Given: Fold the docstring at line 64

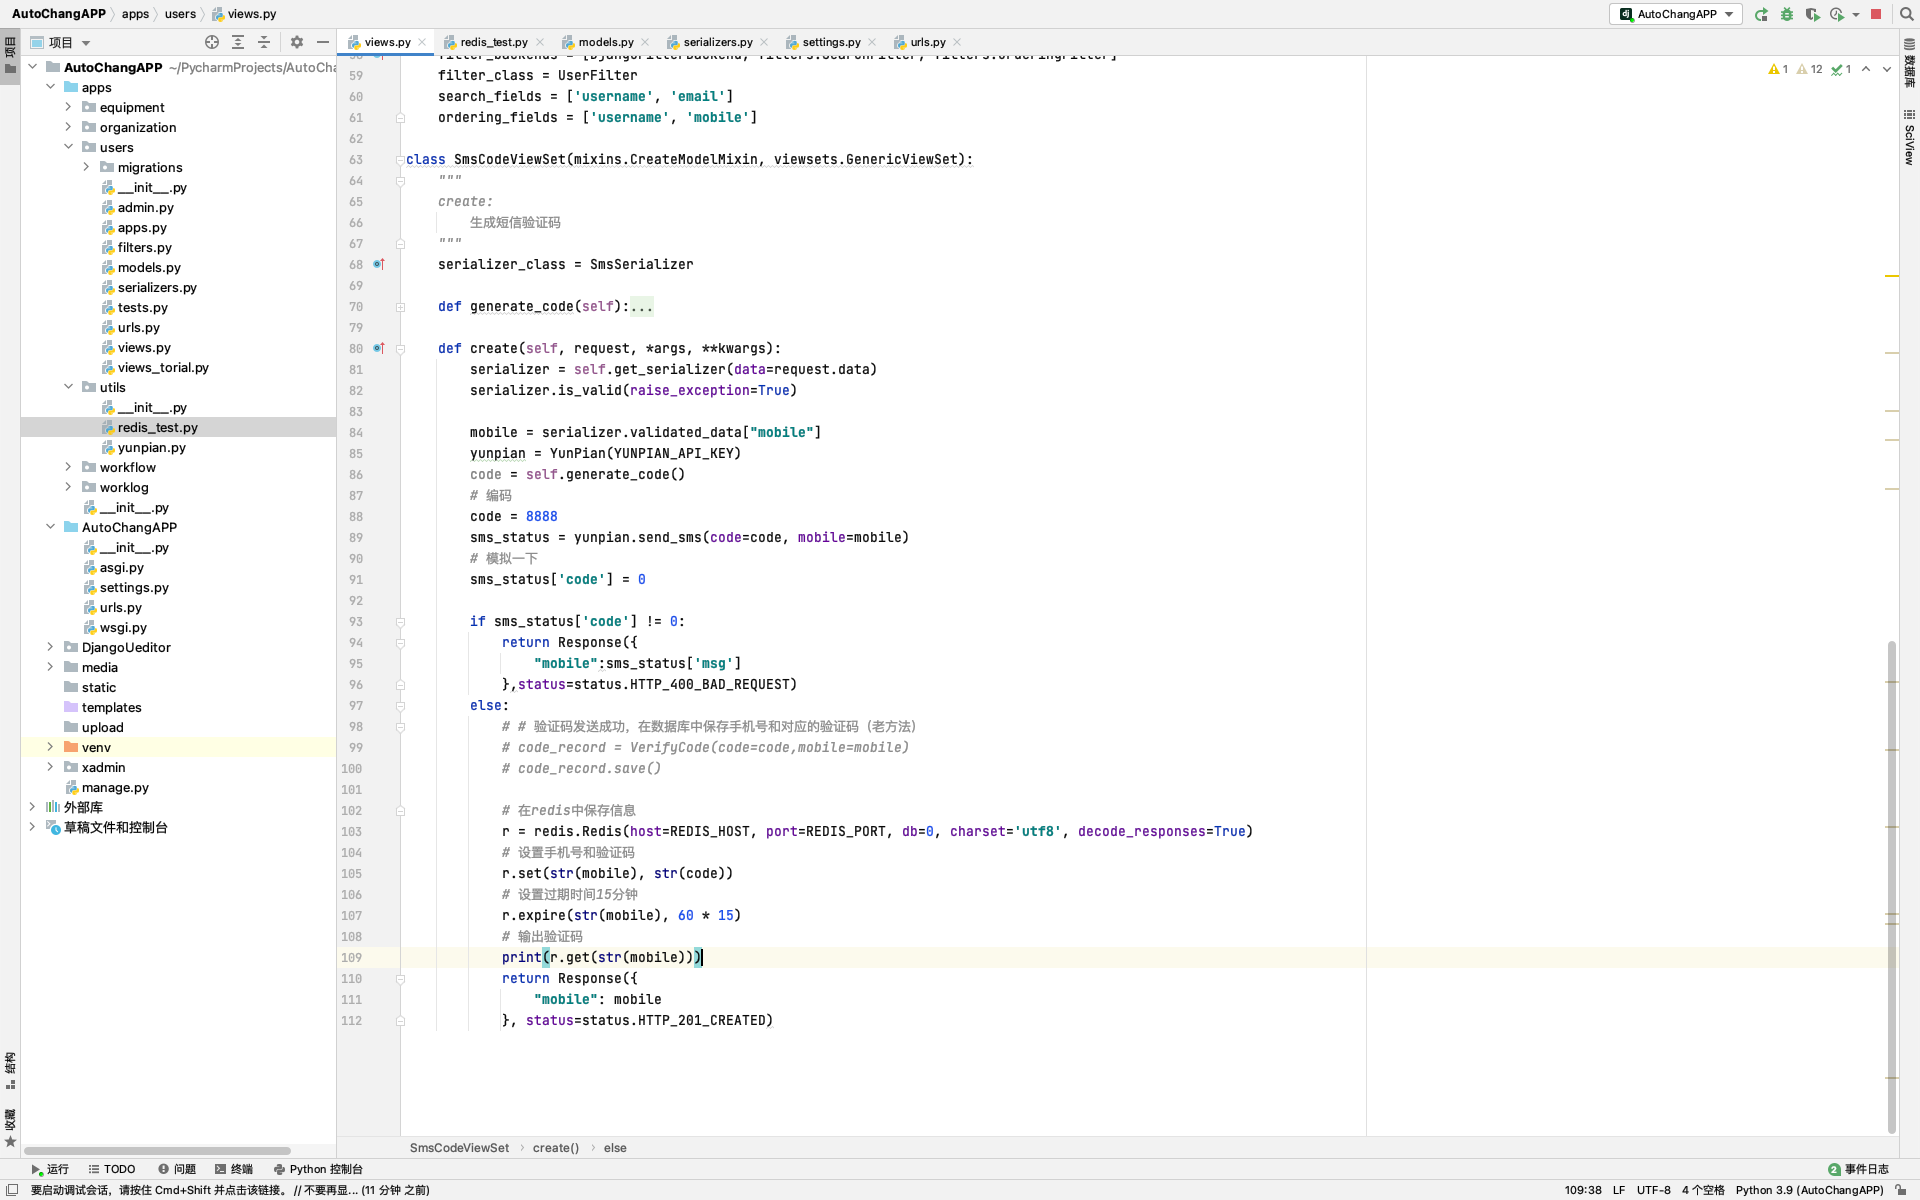Looking at the screenshot, I should 400,181.
